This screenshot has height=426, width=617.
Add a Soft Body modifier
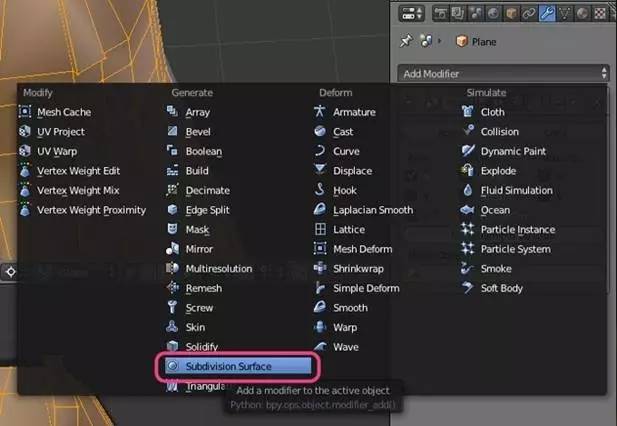tap(532, 288)
